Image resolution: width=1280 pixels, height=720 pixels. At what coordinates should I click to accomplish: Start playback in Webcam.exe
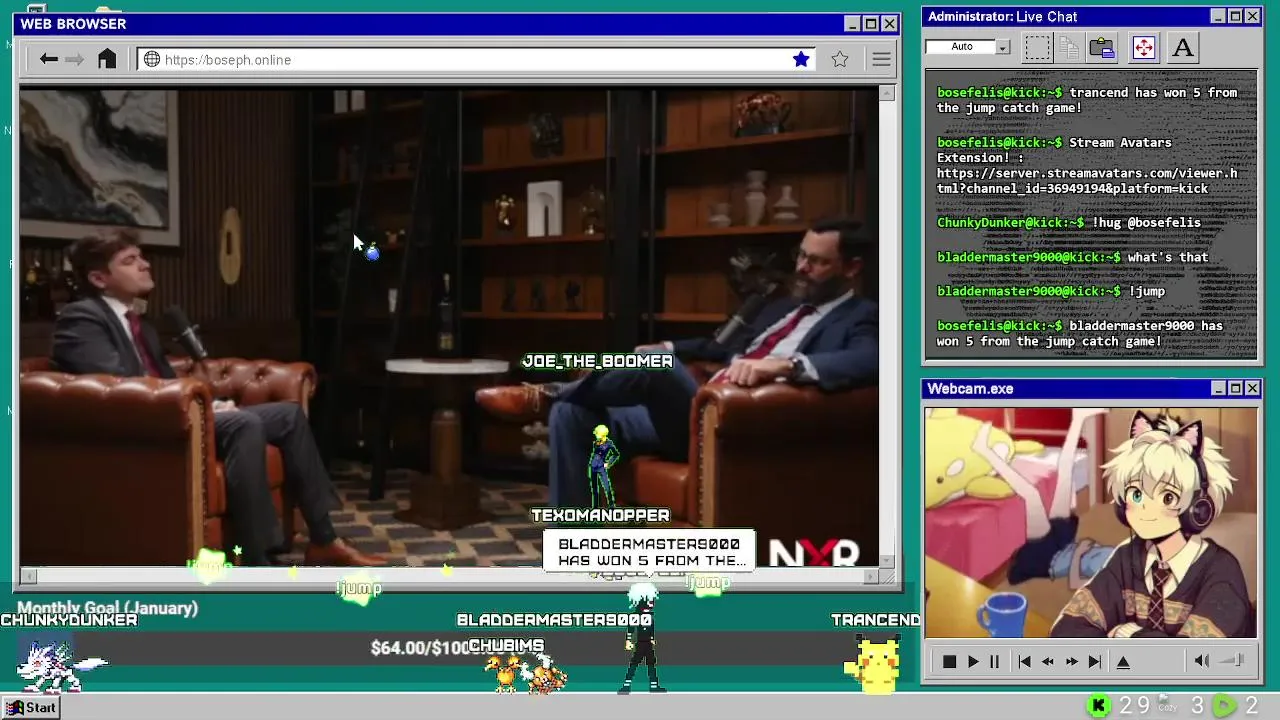click(x=972, y=661)
